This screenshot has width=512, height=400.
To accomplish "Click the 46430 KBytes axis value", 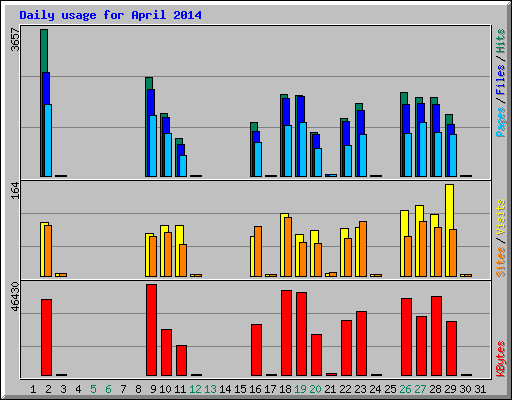I will 16,296.
